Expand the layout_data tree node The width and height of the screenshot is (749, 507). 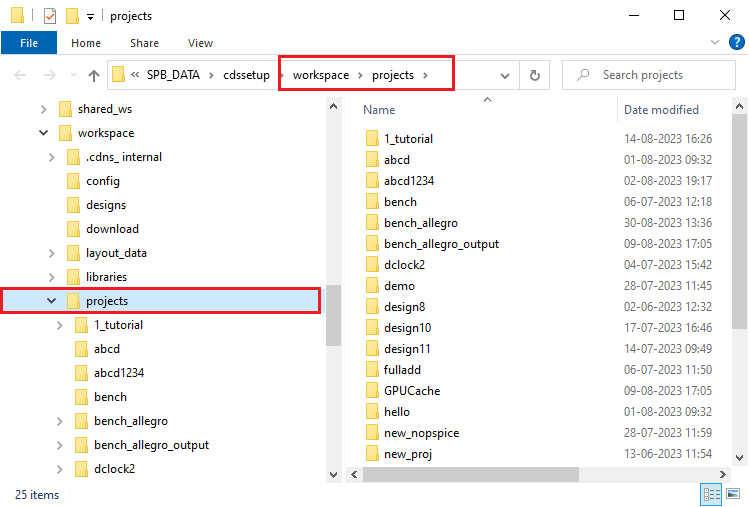point(50,253)
